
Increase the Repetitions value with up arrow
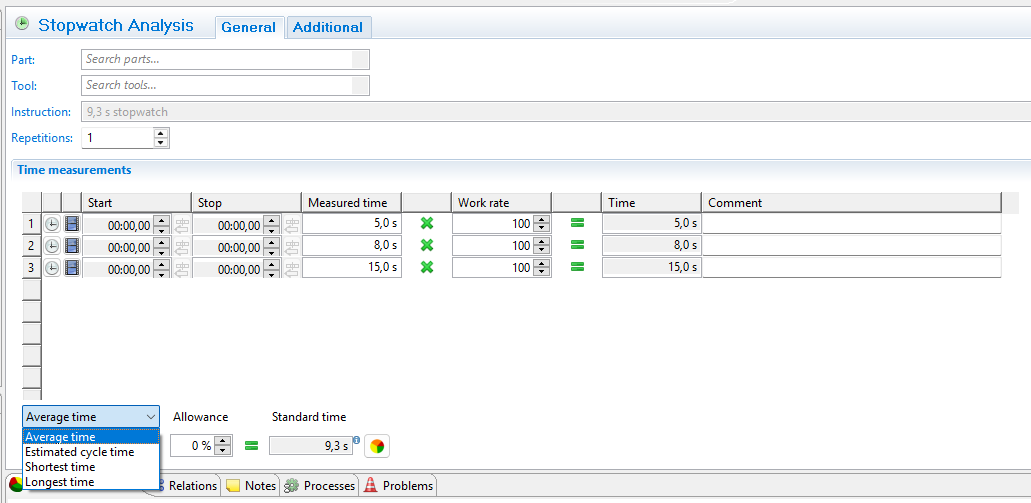[x=161, y=133]
